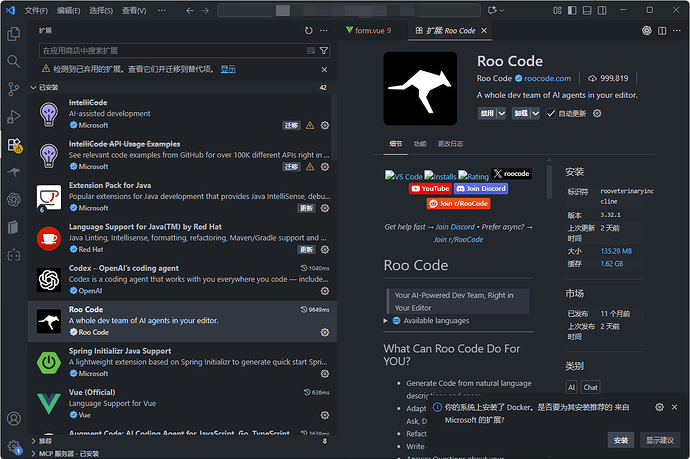Toggle primary side bar layout button
Image resolution: width=690 pixels, height=459 pixels.
click(x=572, y=10)
